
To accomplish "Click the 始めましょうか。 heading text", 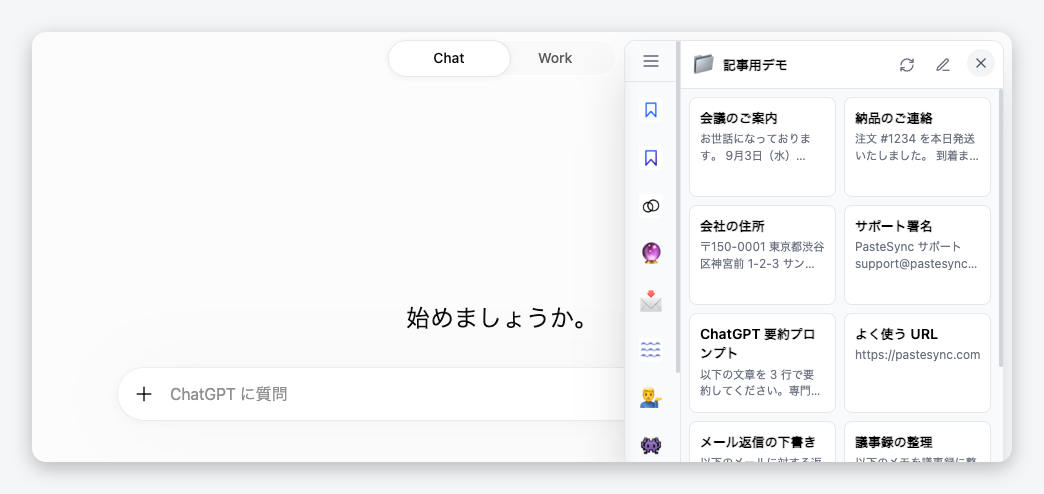I will (x=497, y=318).
